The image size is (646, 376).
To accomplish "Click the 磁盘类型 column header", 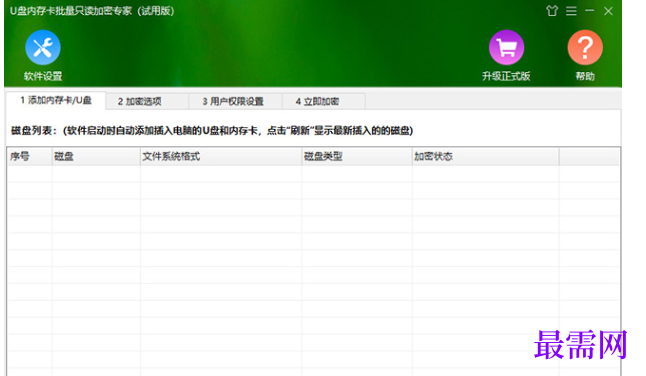I will point(357,156).
